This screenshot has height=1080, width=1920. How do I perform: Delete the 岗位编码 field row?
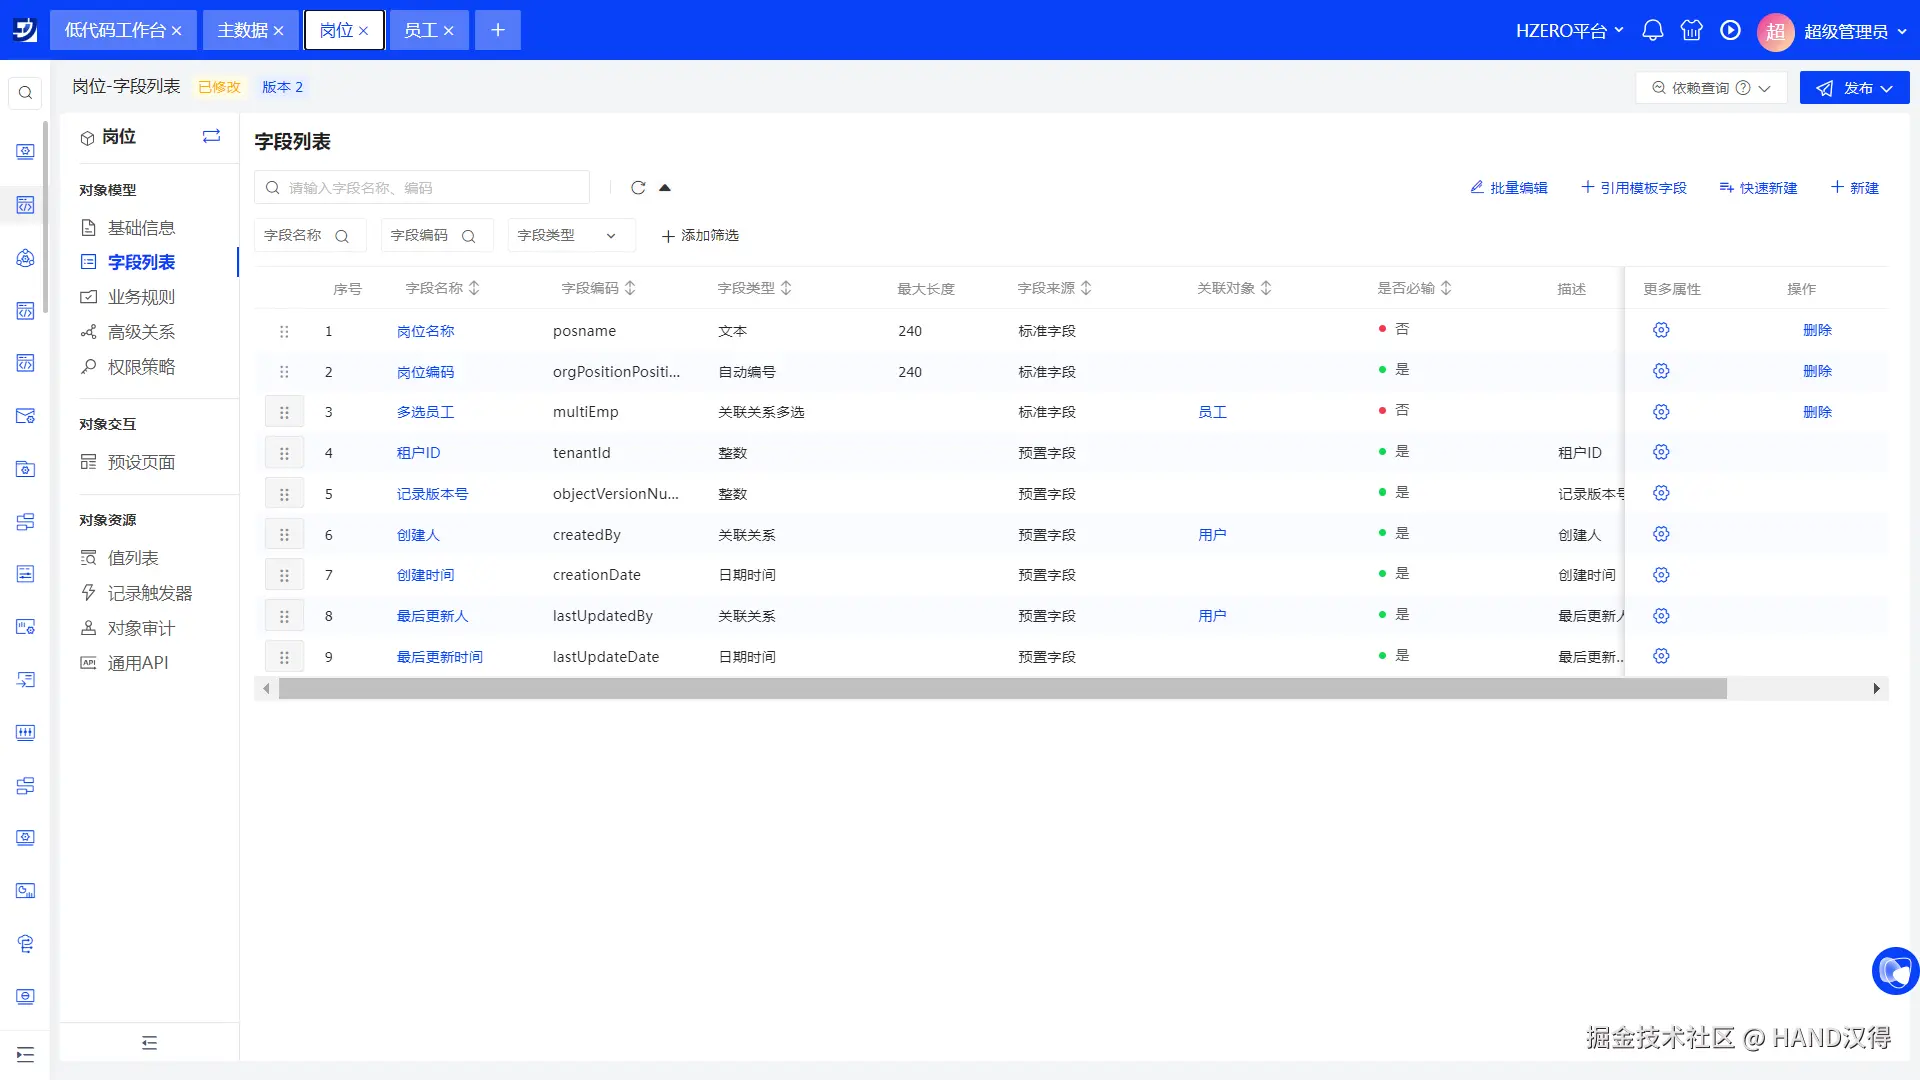pos(1817,371)
